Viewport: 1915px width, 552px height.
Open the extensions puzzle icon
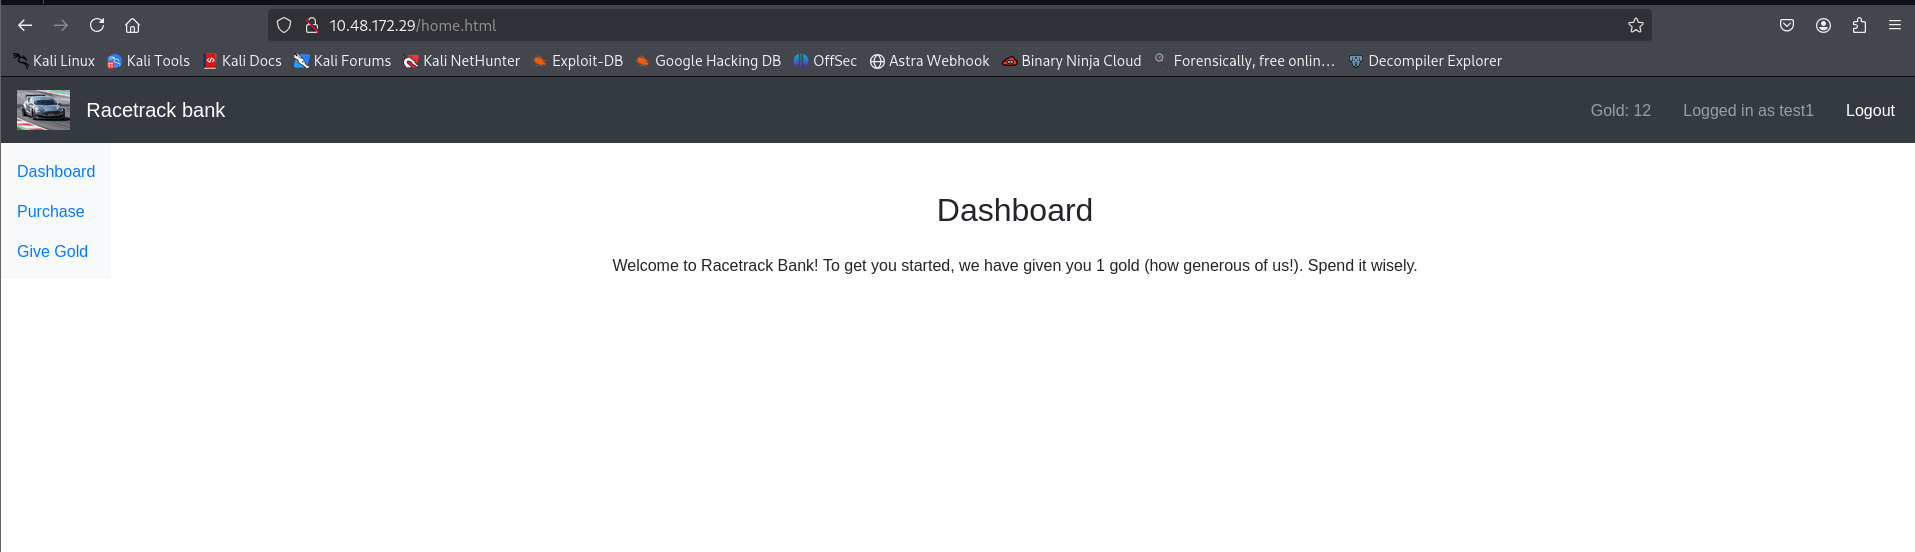[1859, 25]
